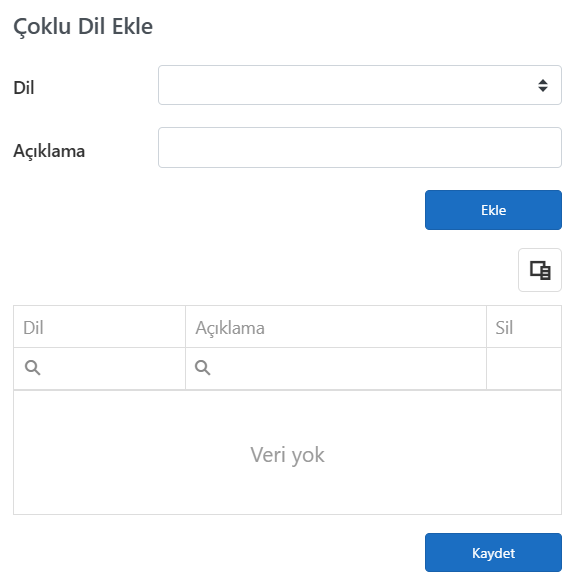Viewport: 572px width, 580px height.
Task: Click the Veri yok message text
Action: pos(287,455)
